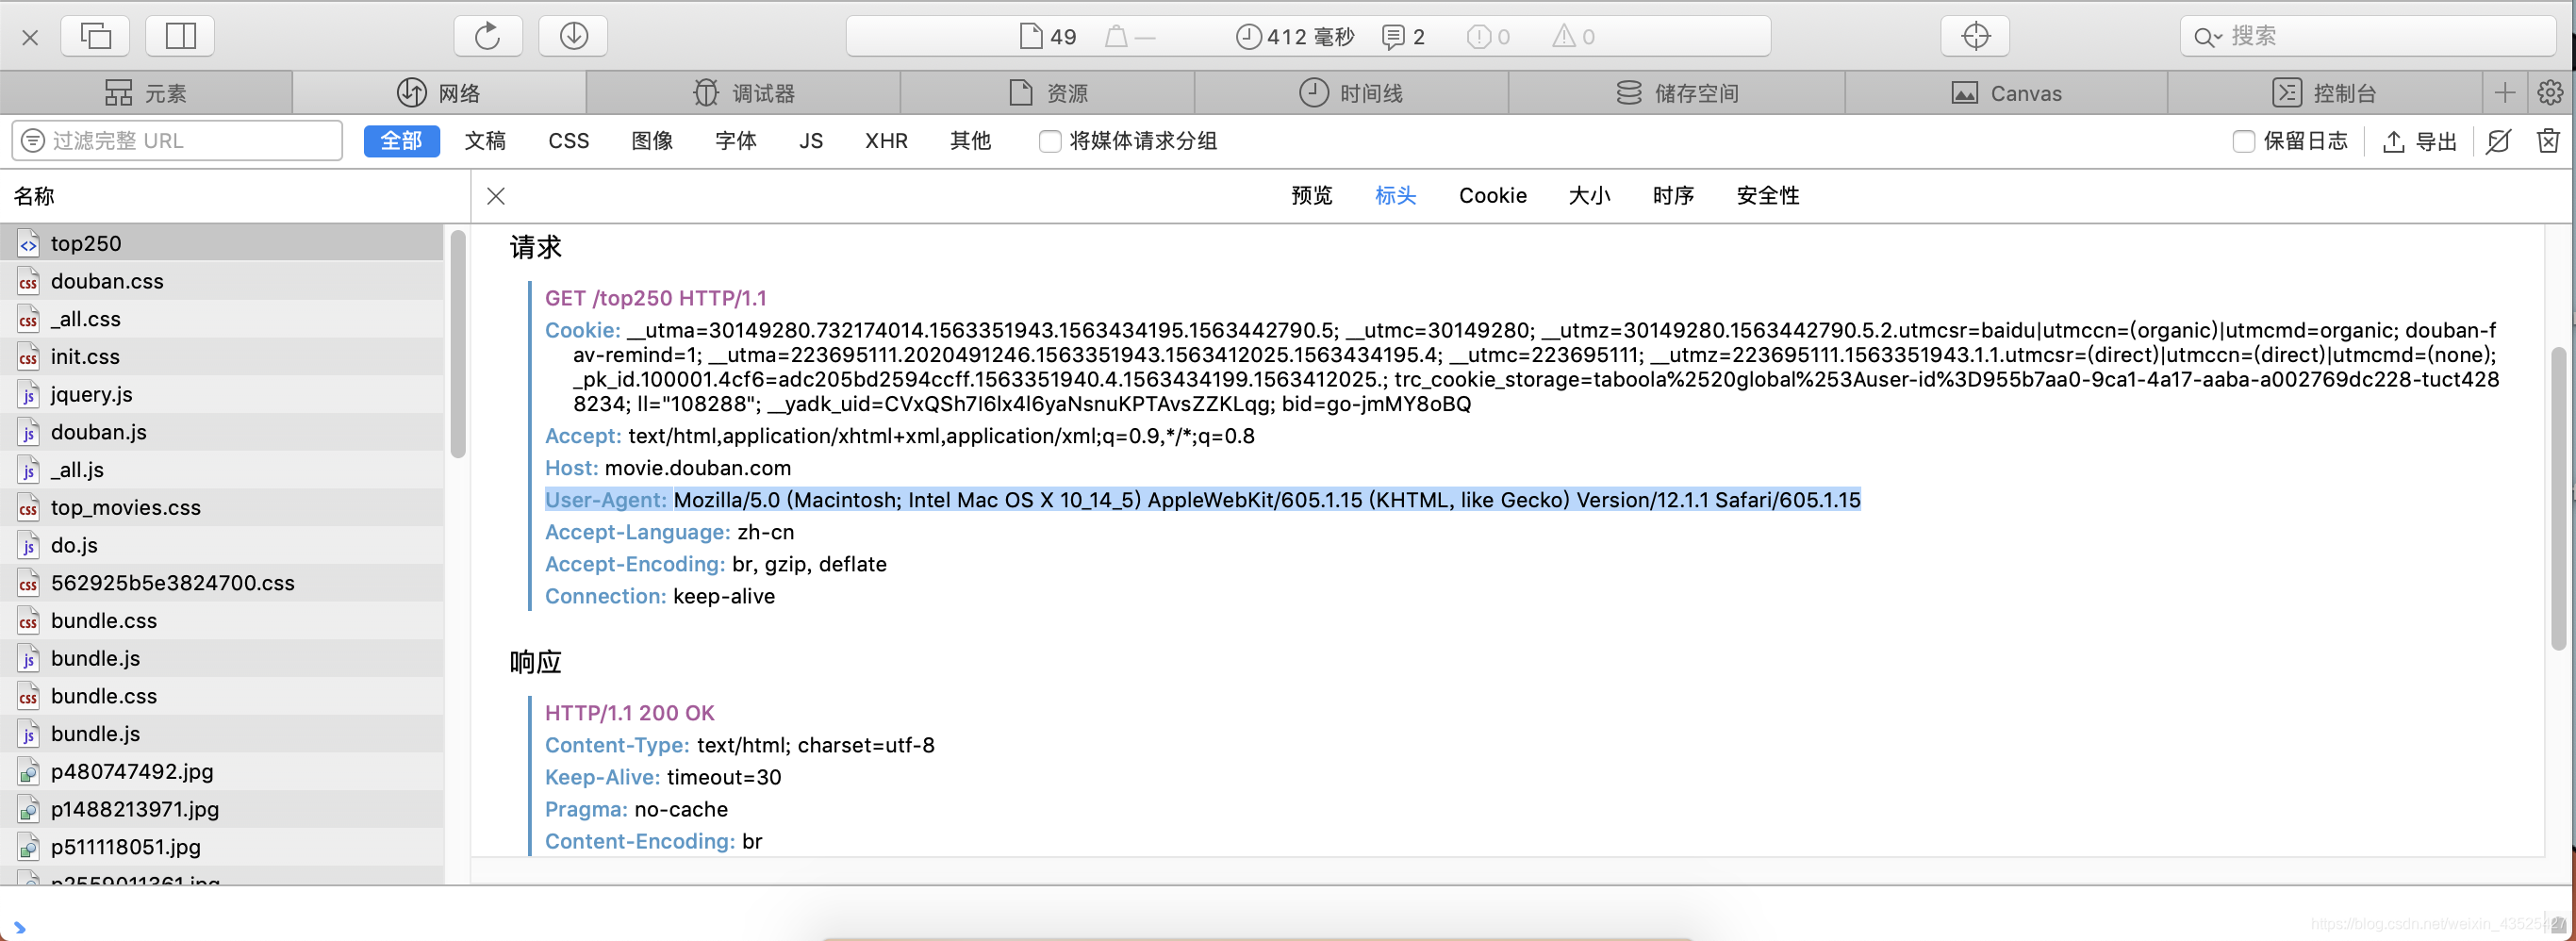Open the 控制台 tab
This screenshot has height=941, width=2576.
click(2324, 93)
